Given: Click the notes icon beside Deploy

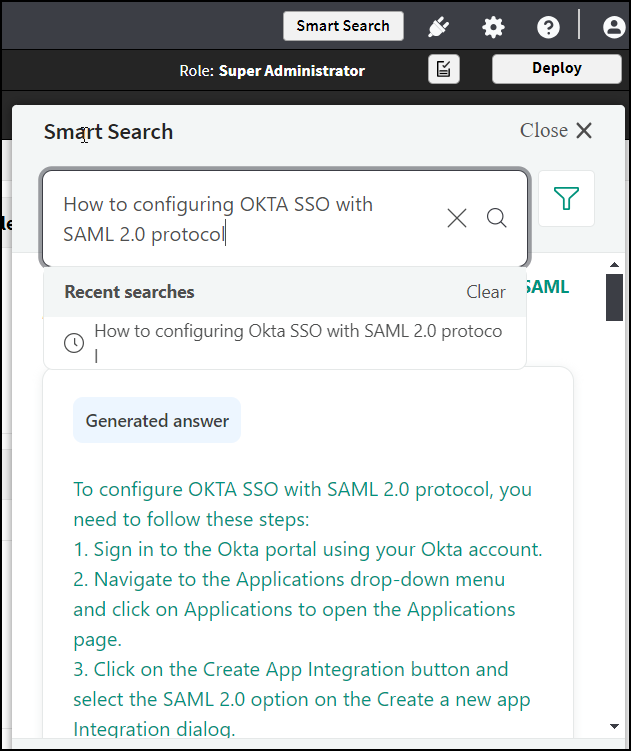Looking at the screenshot, I should (x=444, y=69).
